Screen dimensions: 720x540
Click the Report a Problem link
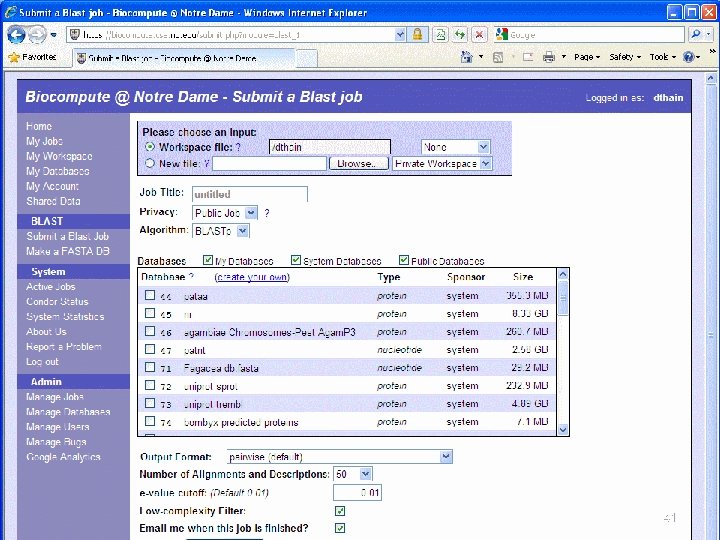tap(64, 347)
